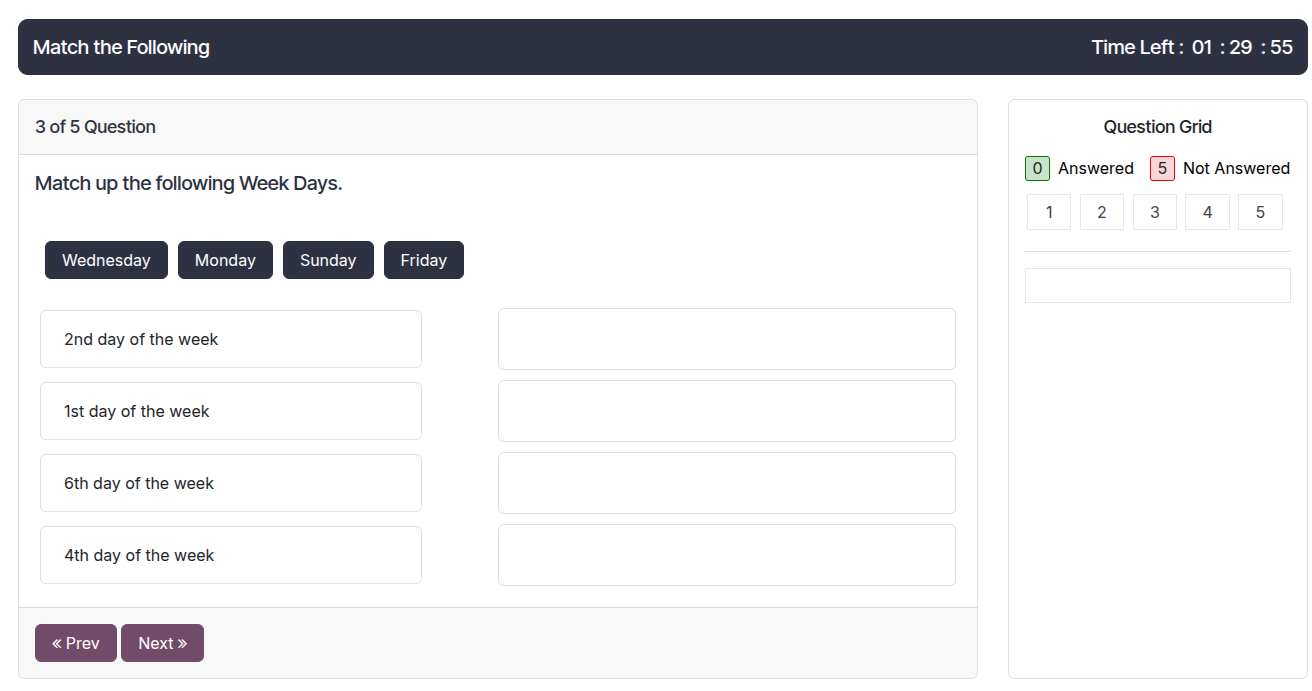1312x691 pixels.
Task: Click the empty box below question grid
Action: [x=1157, y=285]
